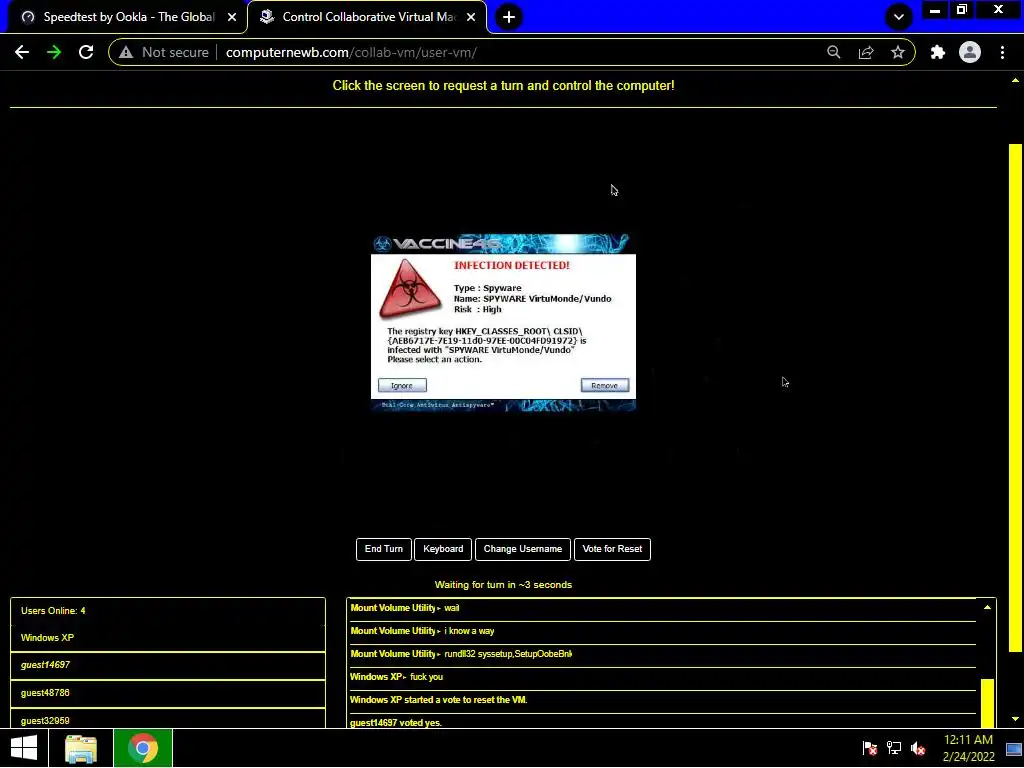
Task: Go forward with the green forward arrow
Action: 54,52
